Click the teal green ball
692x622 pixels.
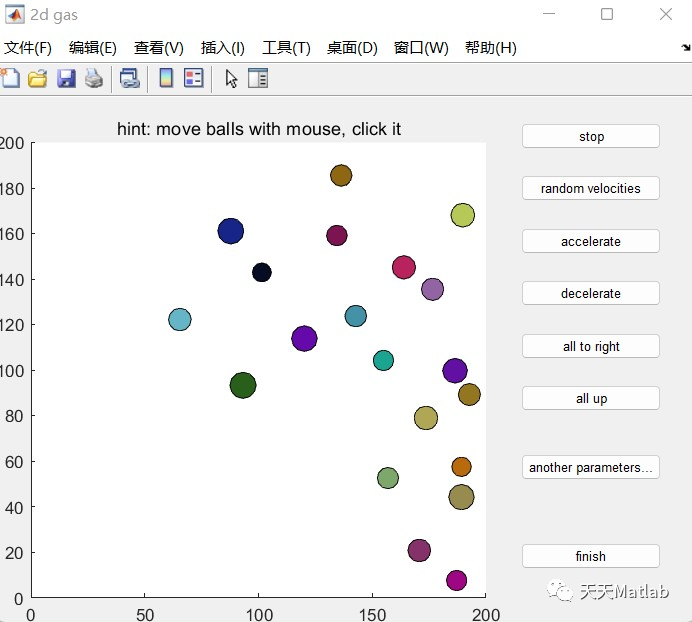(x=383, y=361)
